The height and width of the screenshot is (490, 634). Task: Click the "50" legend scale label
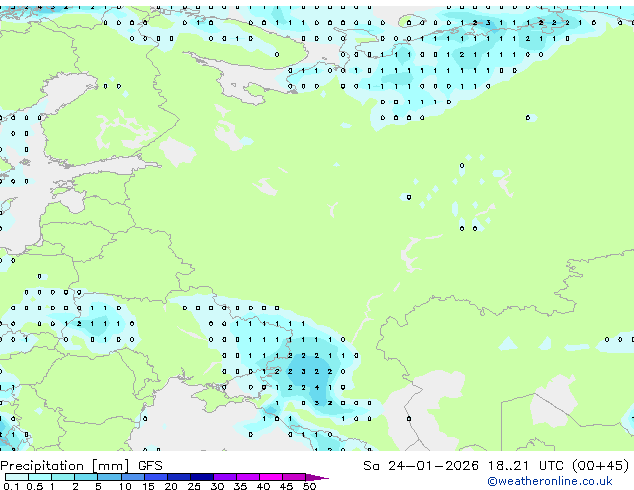coord(309,486)
